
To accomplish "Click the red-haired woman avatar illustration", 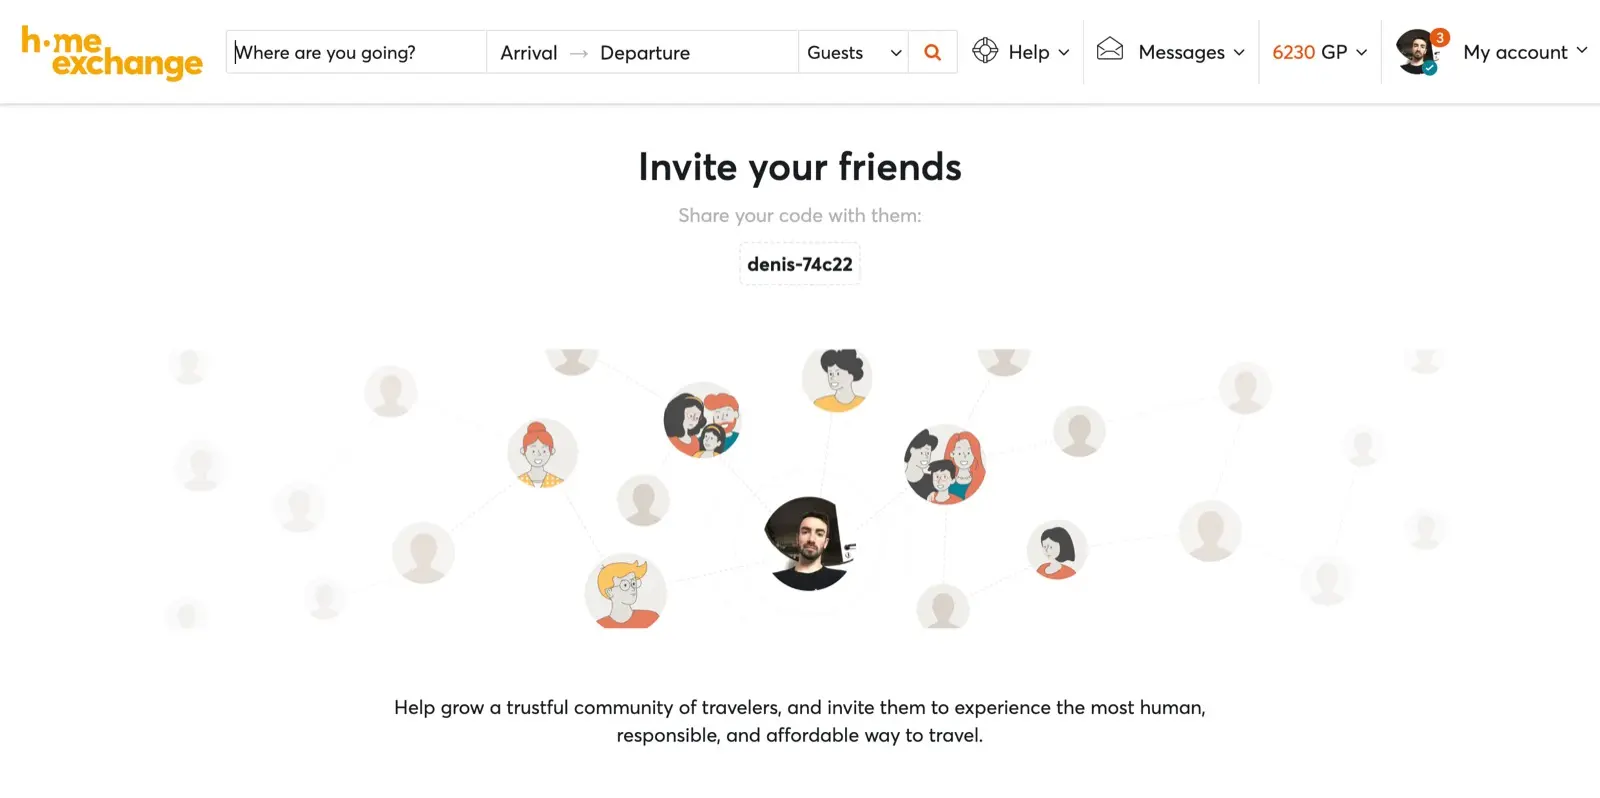I will [x=542, y=453].
